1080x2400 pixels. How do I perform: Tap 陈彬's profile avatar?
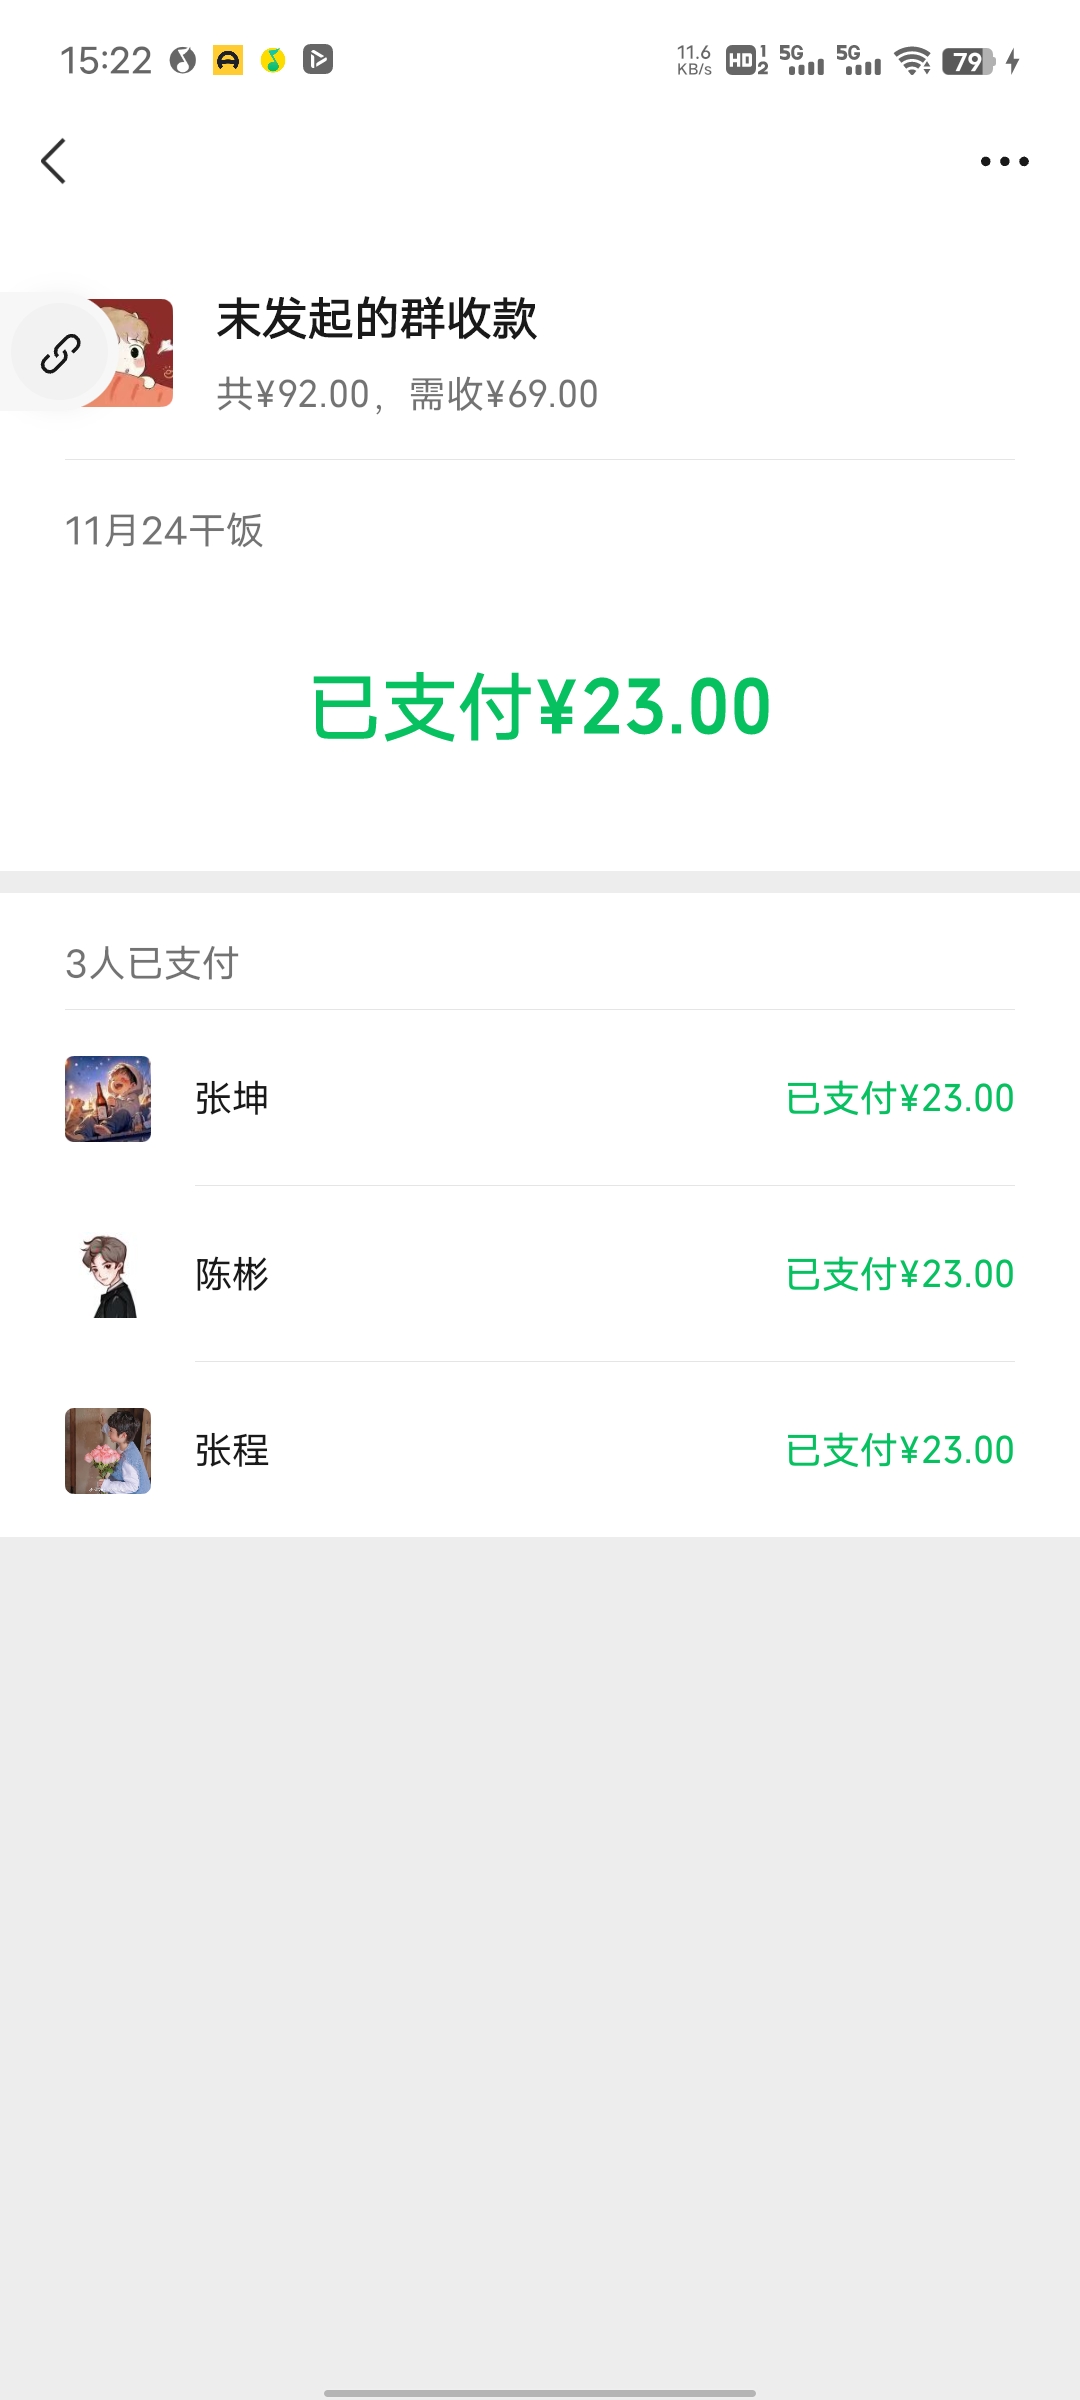coord(108,1275)
